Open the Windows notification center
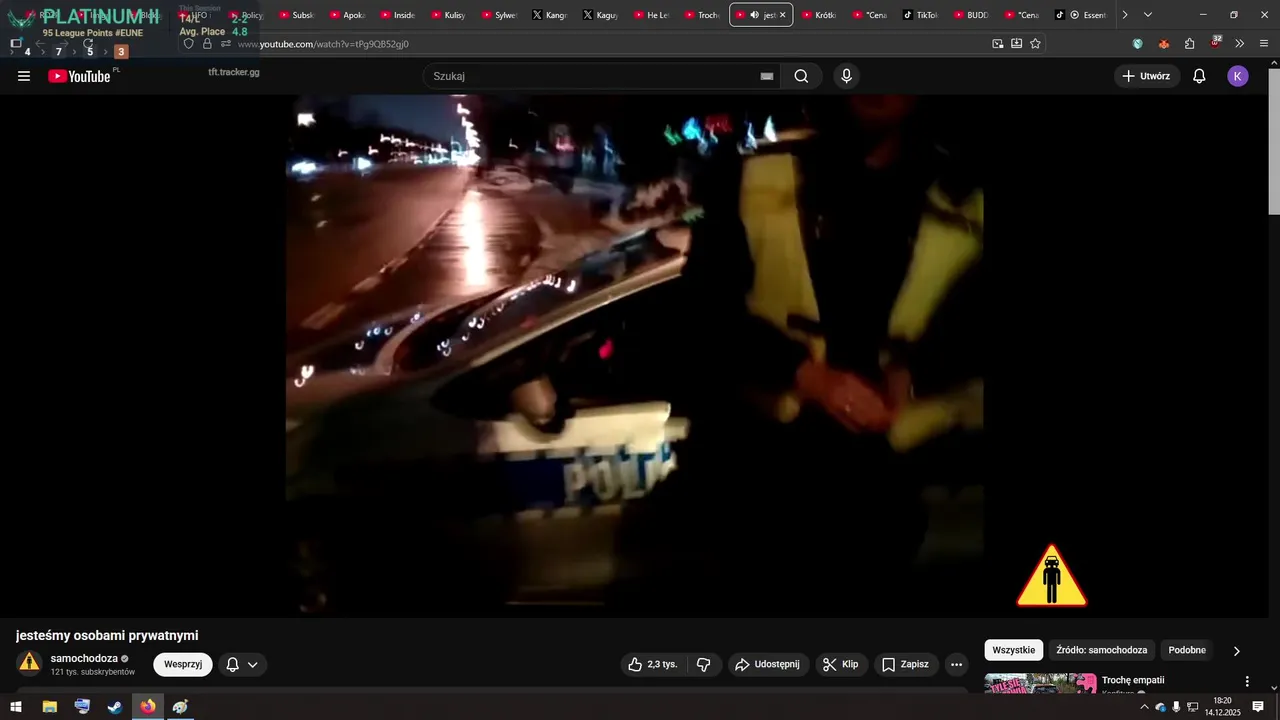This screenshot has height=720, width=1280. pos(1258,707)
